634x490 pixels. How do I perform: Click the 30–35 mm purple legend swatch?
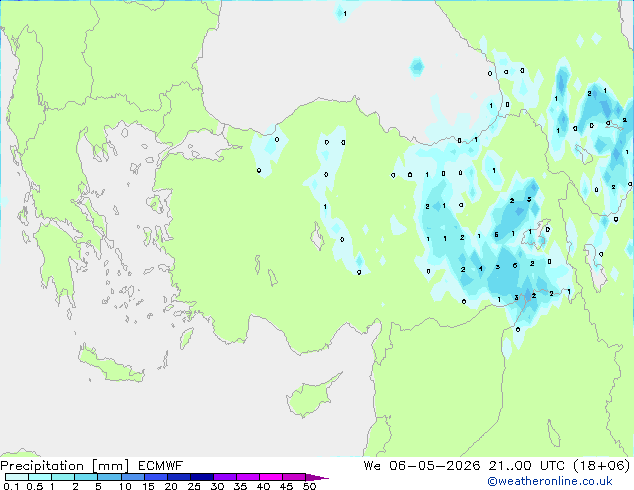tap(224, 477)
